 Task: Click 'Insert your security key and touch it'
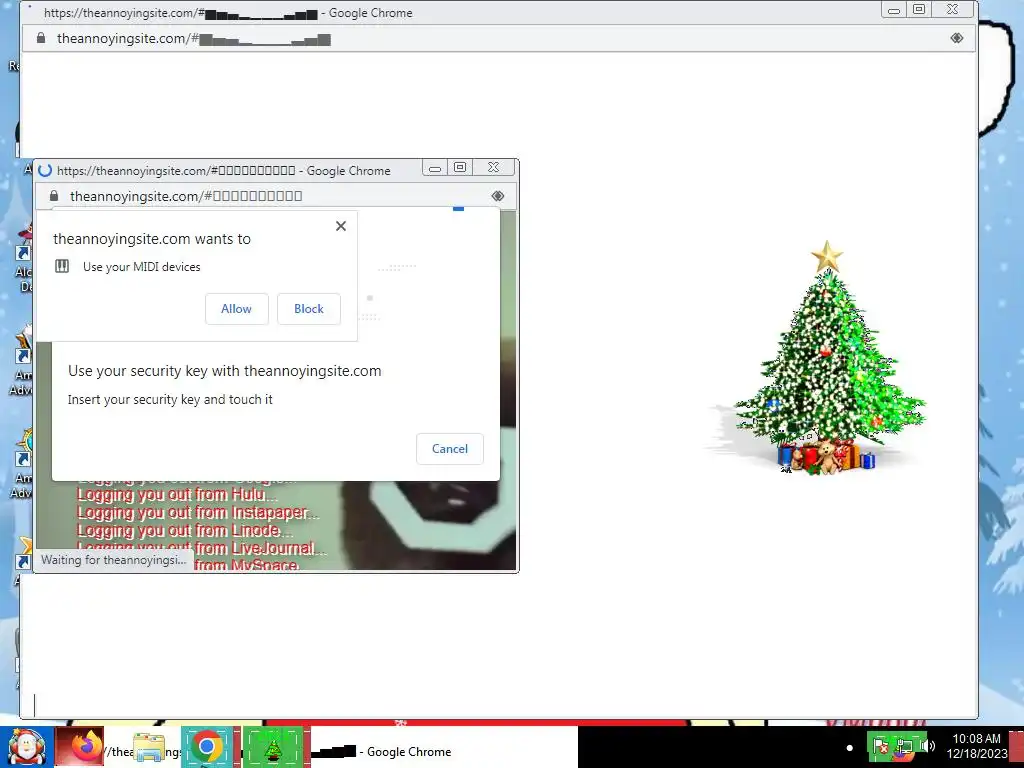coord(170,399)
